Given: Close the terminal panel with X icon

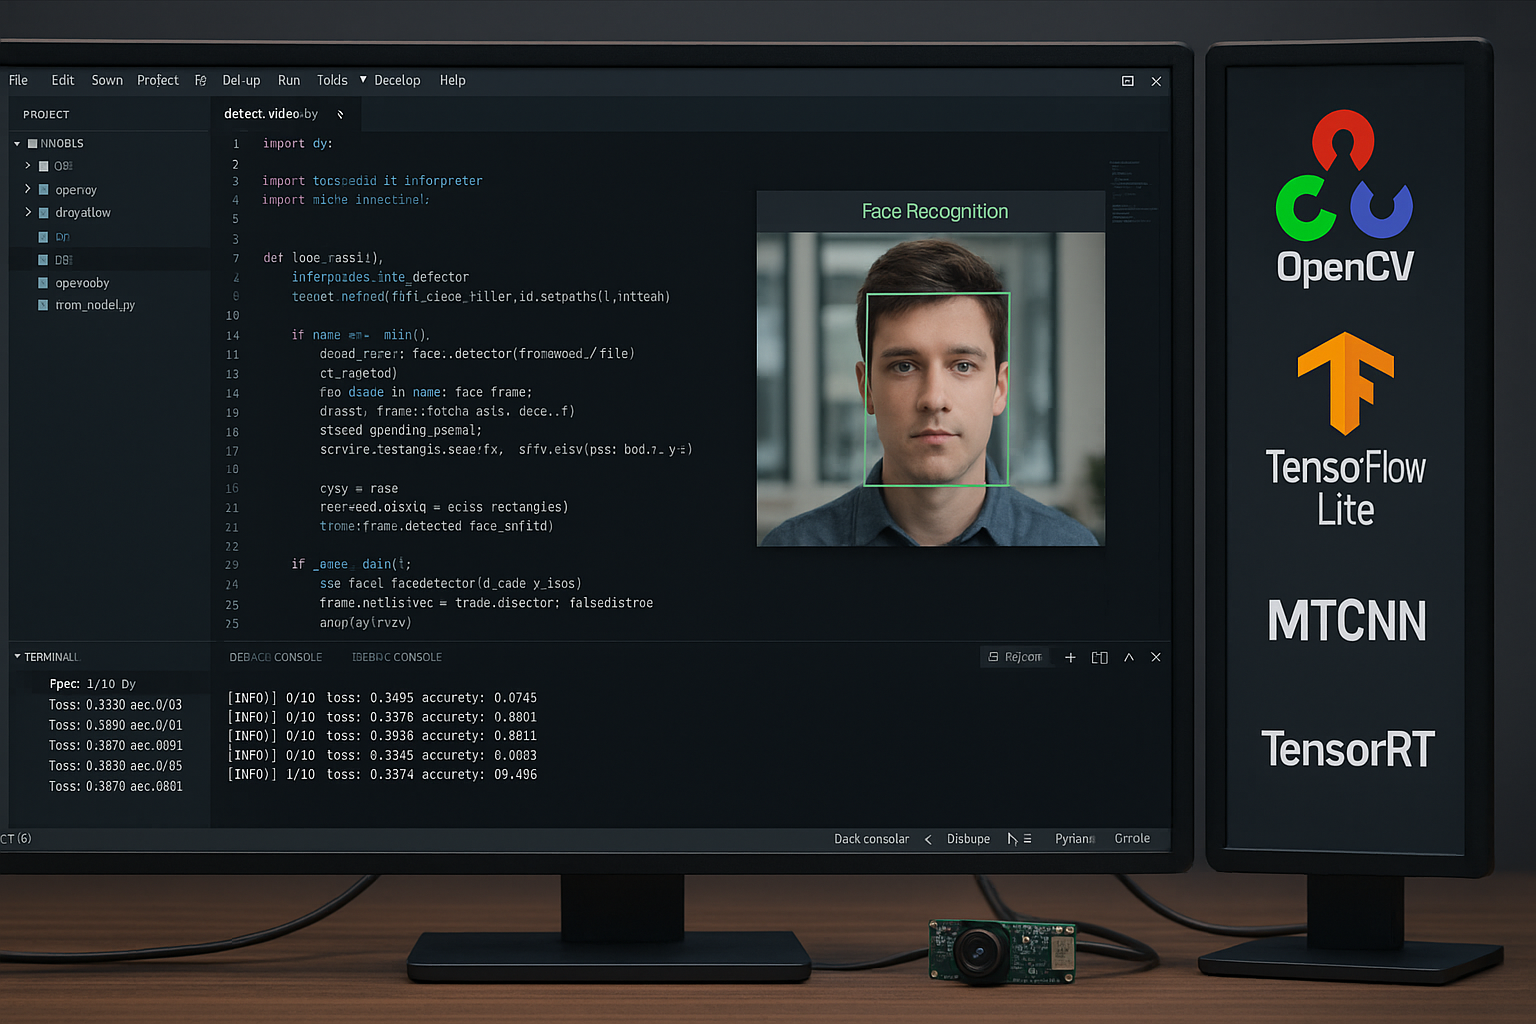Looking at the screenshot, I should 1156,657.
